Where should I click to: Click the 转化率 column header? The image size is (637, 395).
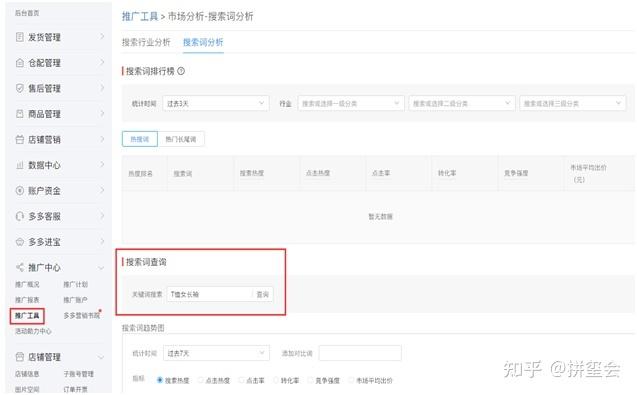click(x=447, y=173)
